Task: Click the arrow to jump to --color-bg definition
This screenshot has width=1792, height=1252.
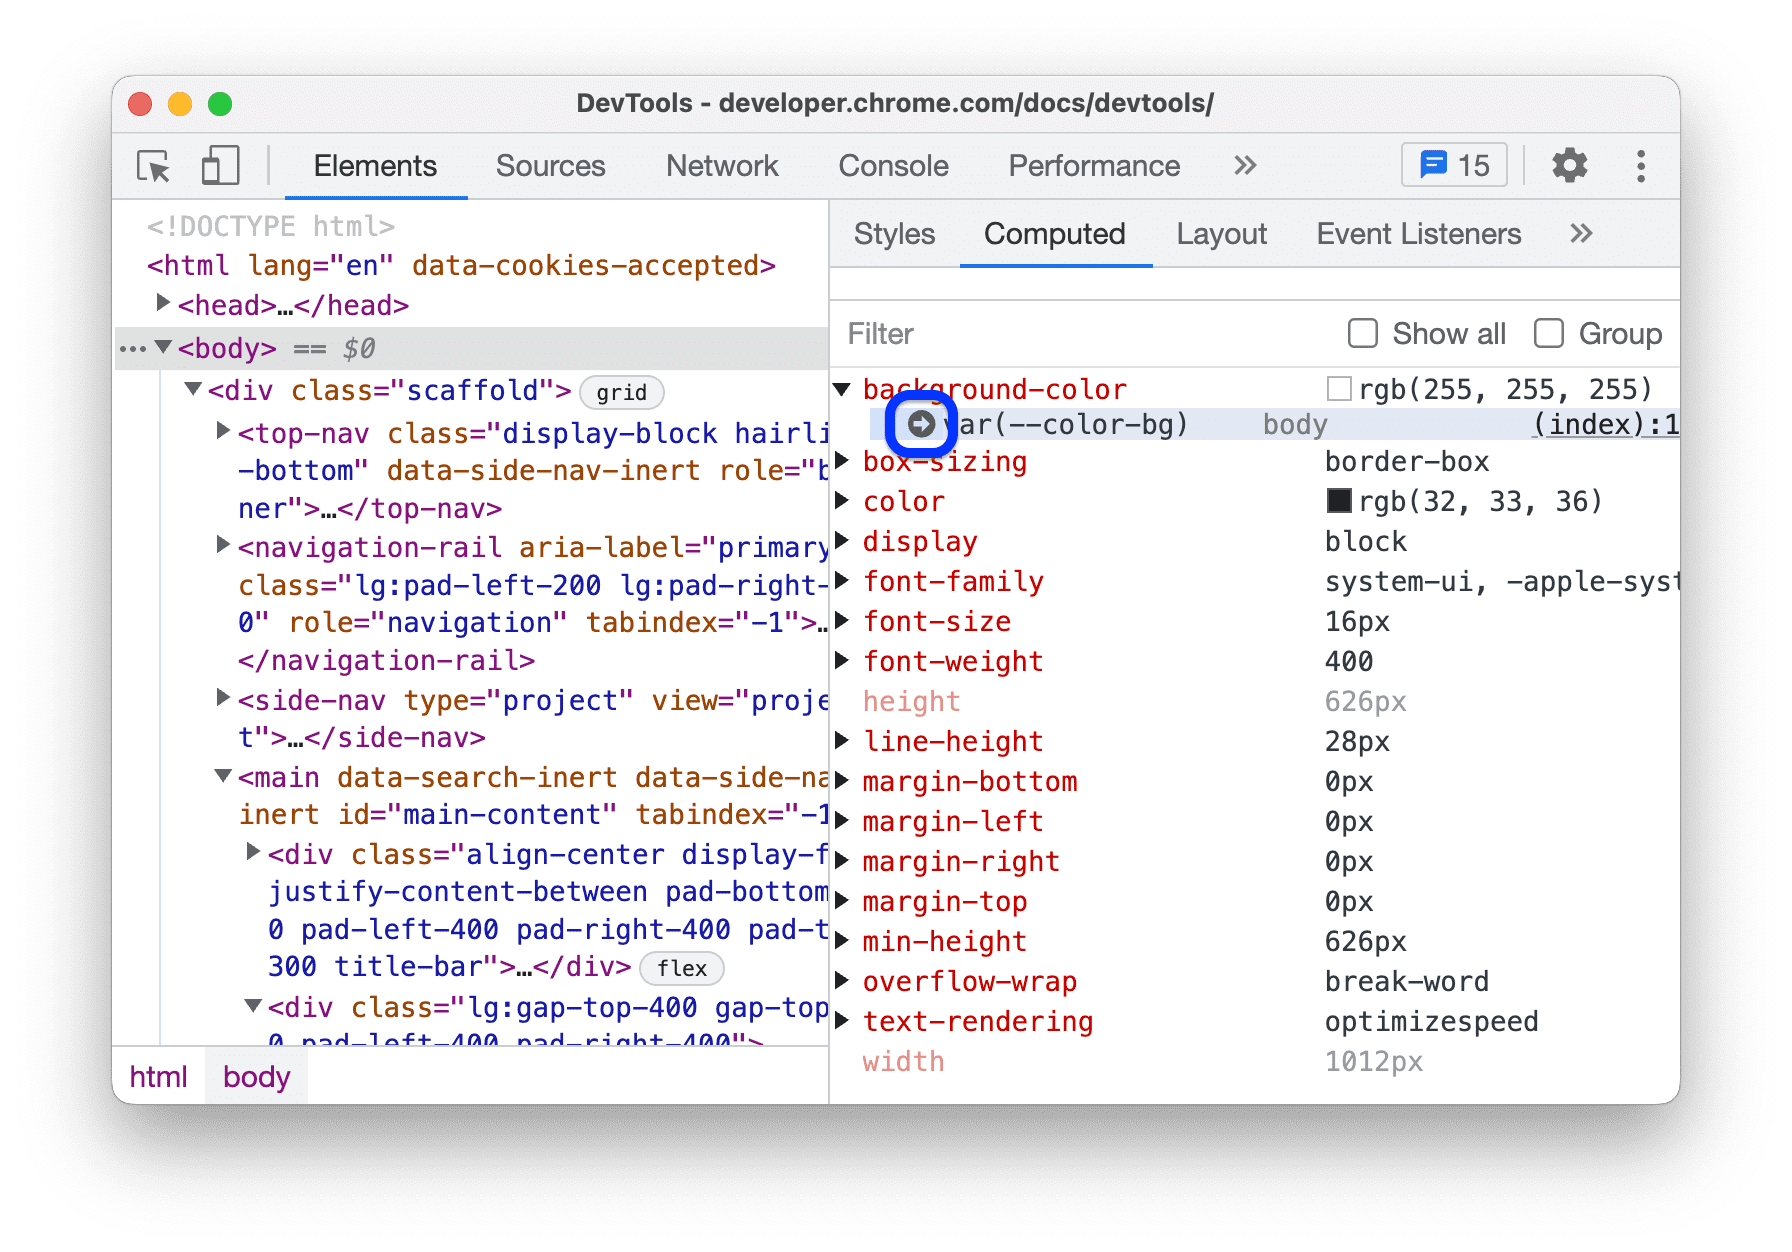Action: coord(921,424)
